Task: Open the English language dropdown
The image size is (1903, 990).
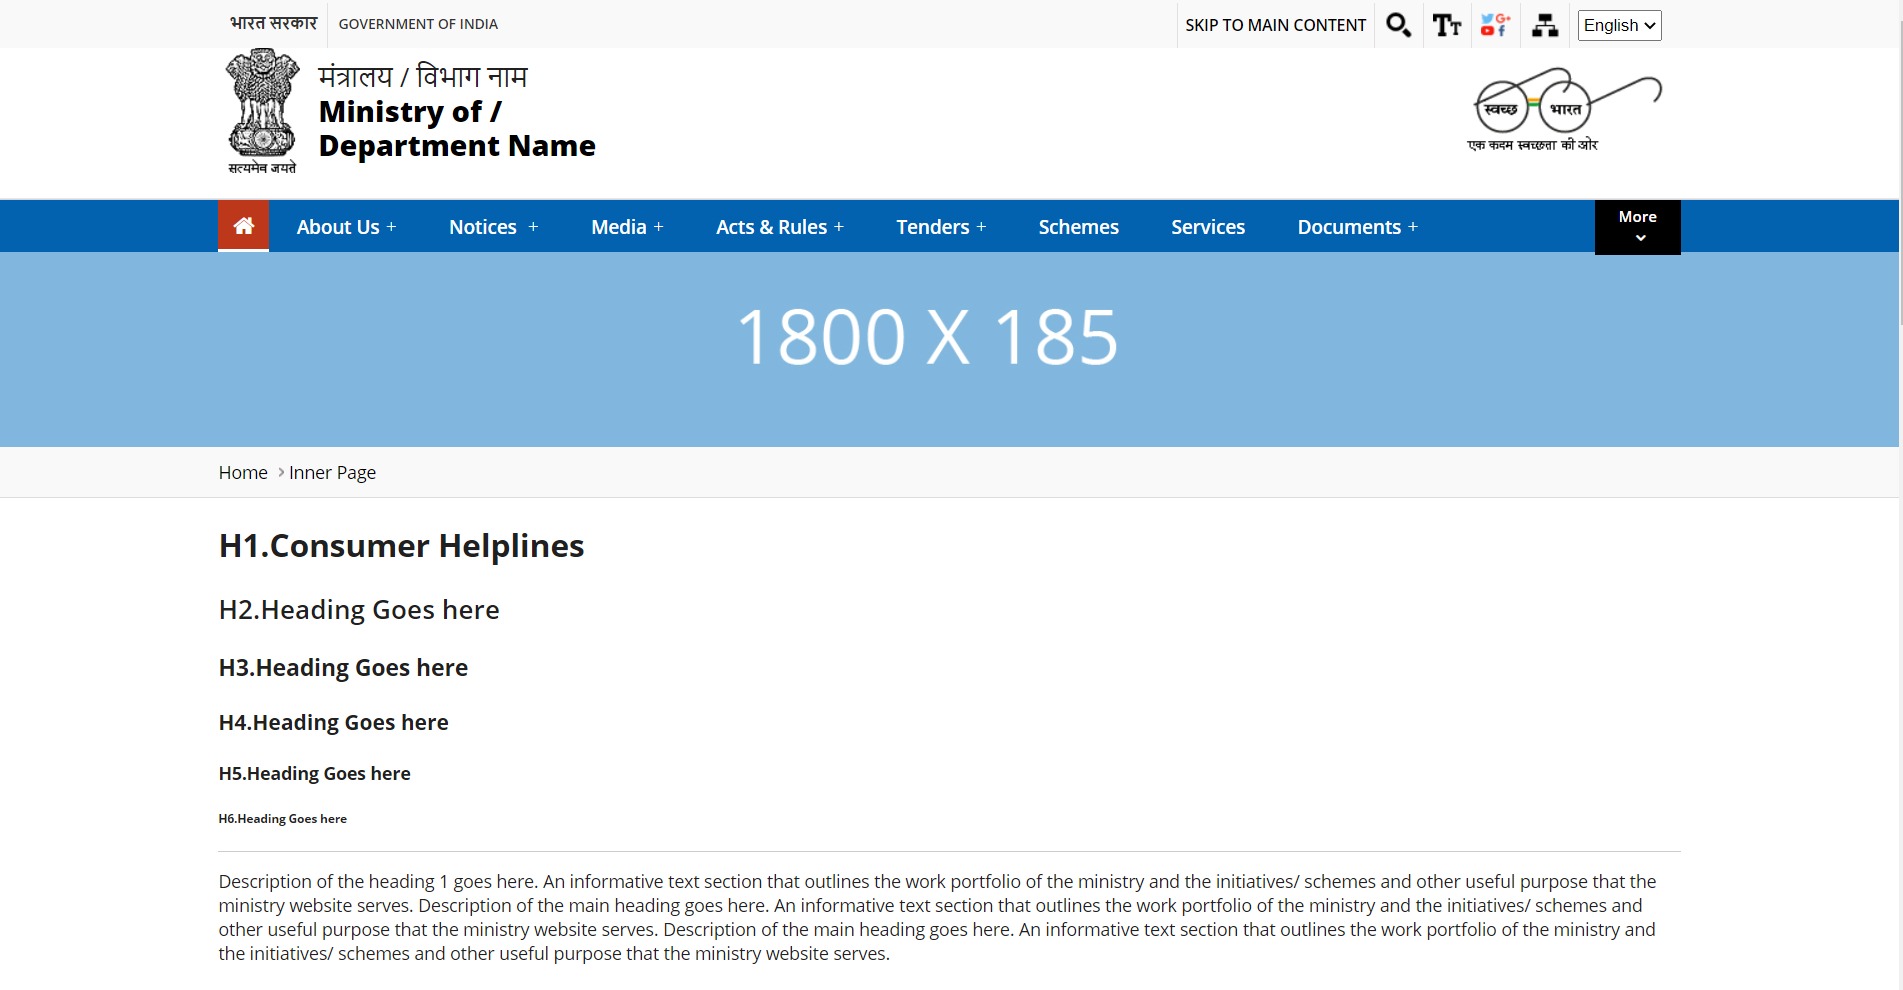Action: coord(1619,25)
